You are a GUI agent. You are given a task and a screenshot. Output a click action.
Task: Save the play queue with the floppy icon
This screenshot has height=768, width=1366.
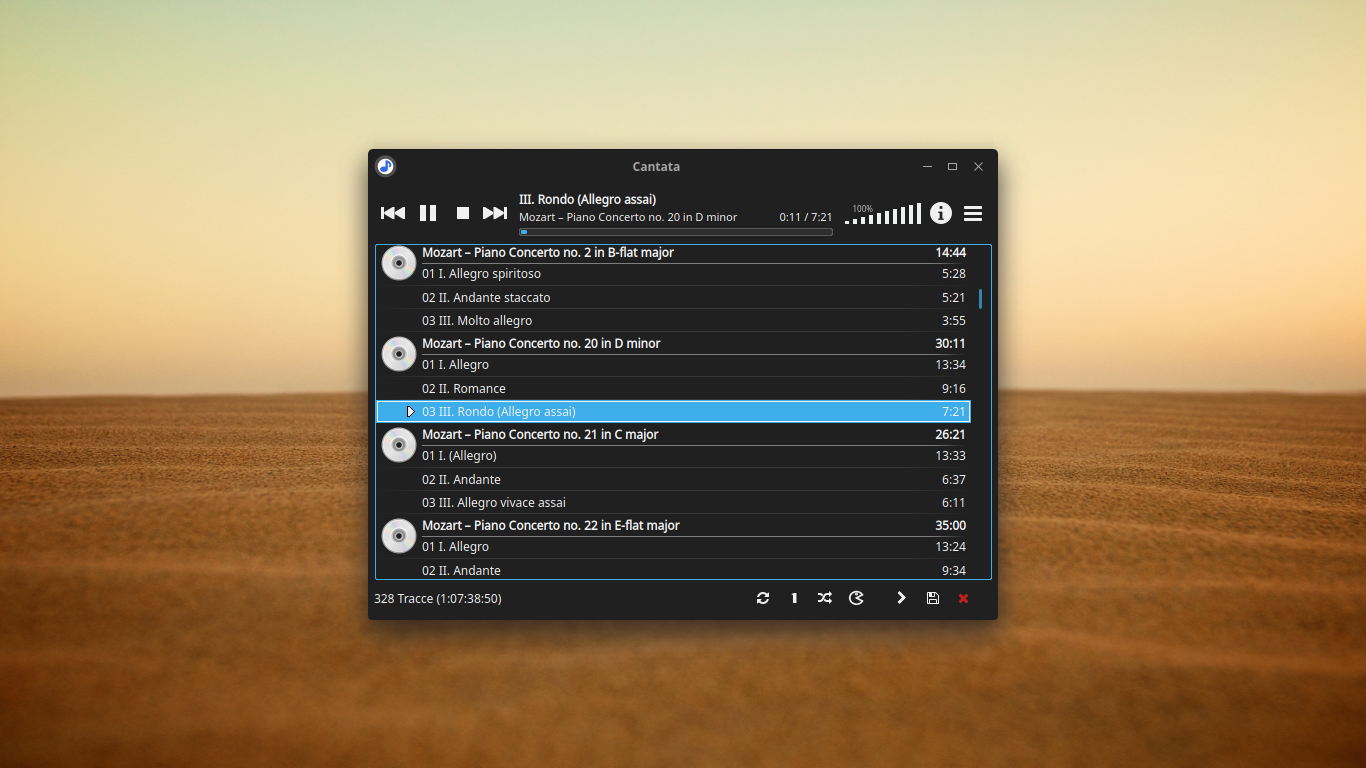(x=933, y=598)
